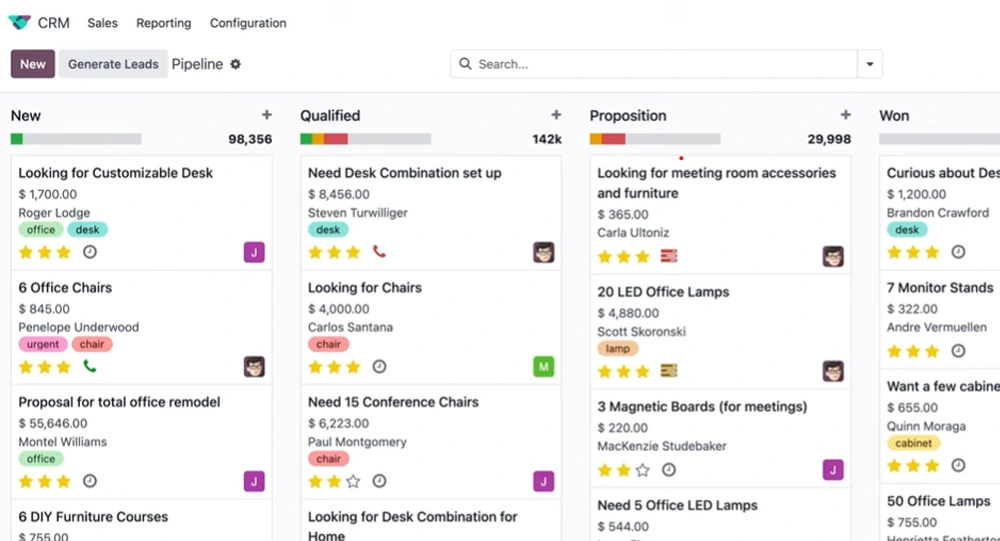
Task: Click J avatar on Looking for Customizable Desk
Action: pos(254,252)
